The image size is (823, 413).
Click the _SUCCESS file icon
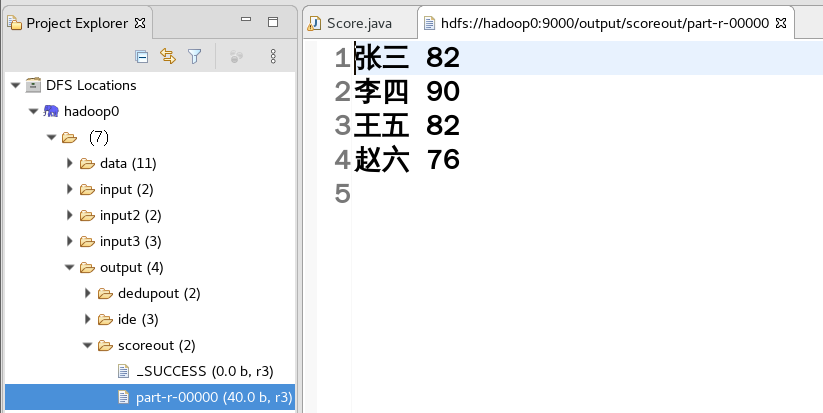(123, 372)
